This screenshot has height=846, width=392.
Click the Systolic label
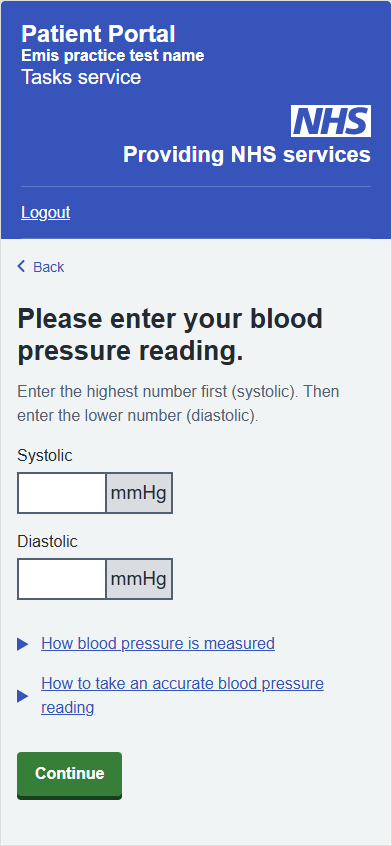click(x=45, y=455)
